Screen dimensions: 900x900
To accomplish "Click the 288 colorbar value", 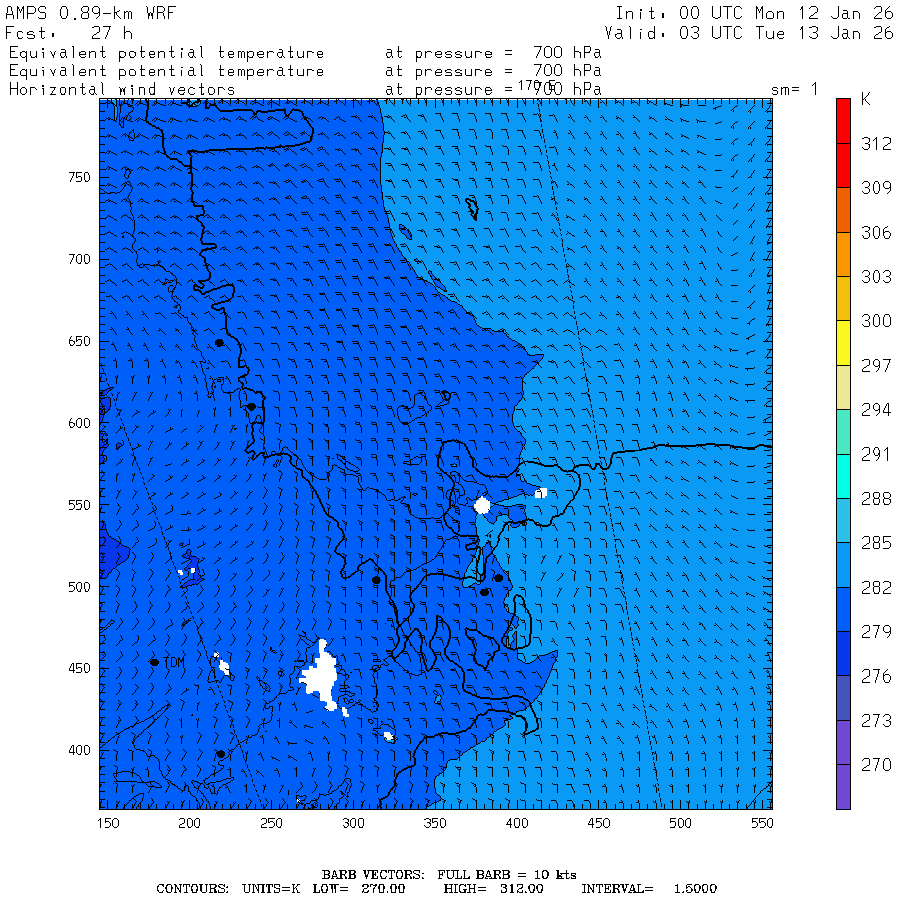I will tap(876, 498).
